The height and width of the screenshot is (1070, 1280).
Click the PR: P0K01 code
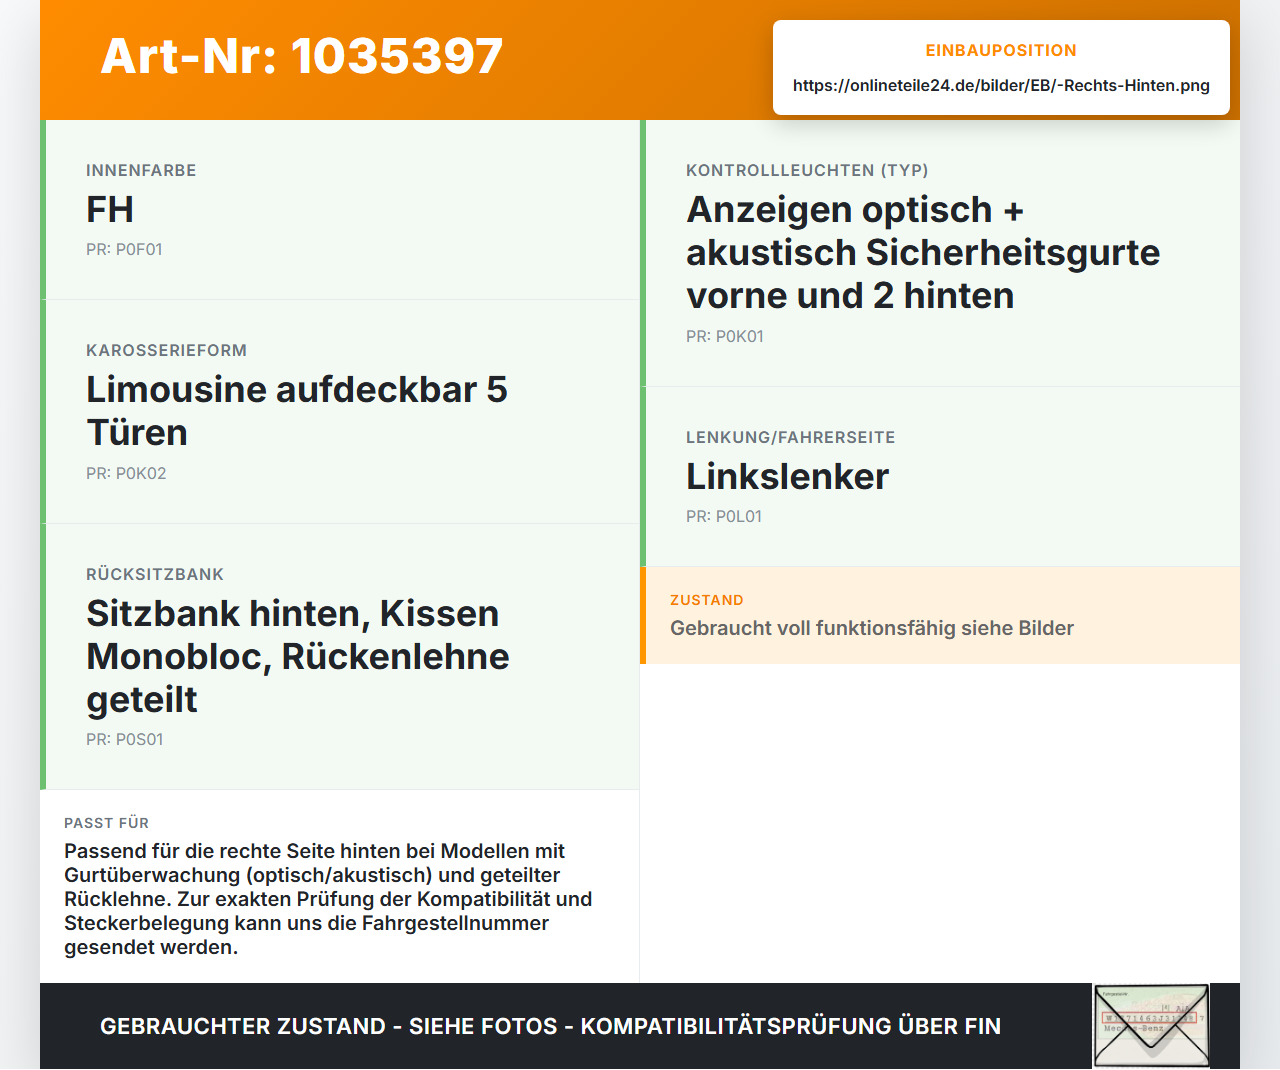pyautogui.click(x=725, y=336)
